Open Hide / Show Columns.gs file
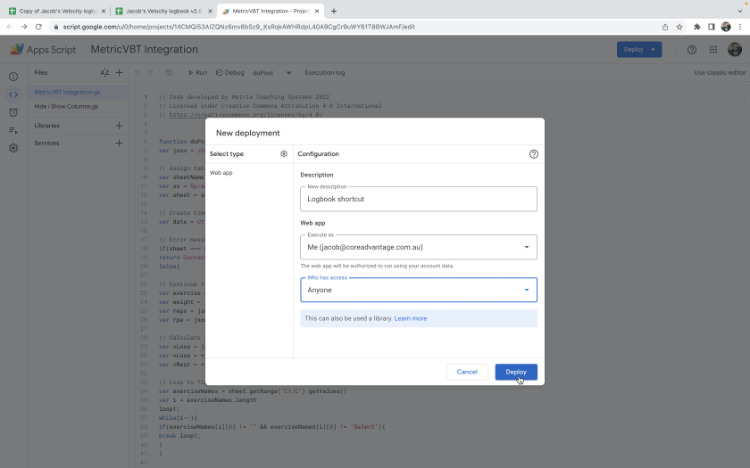 point(66,106)
